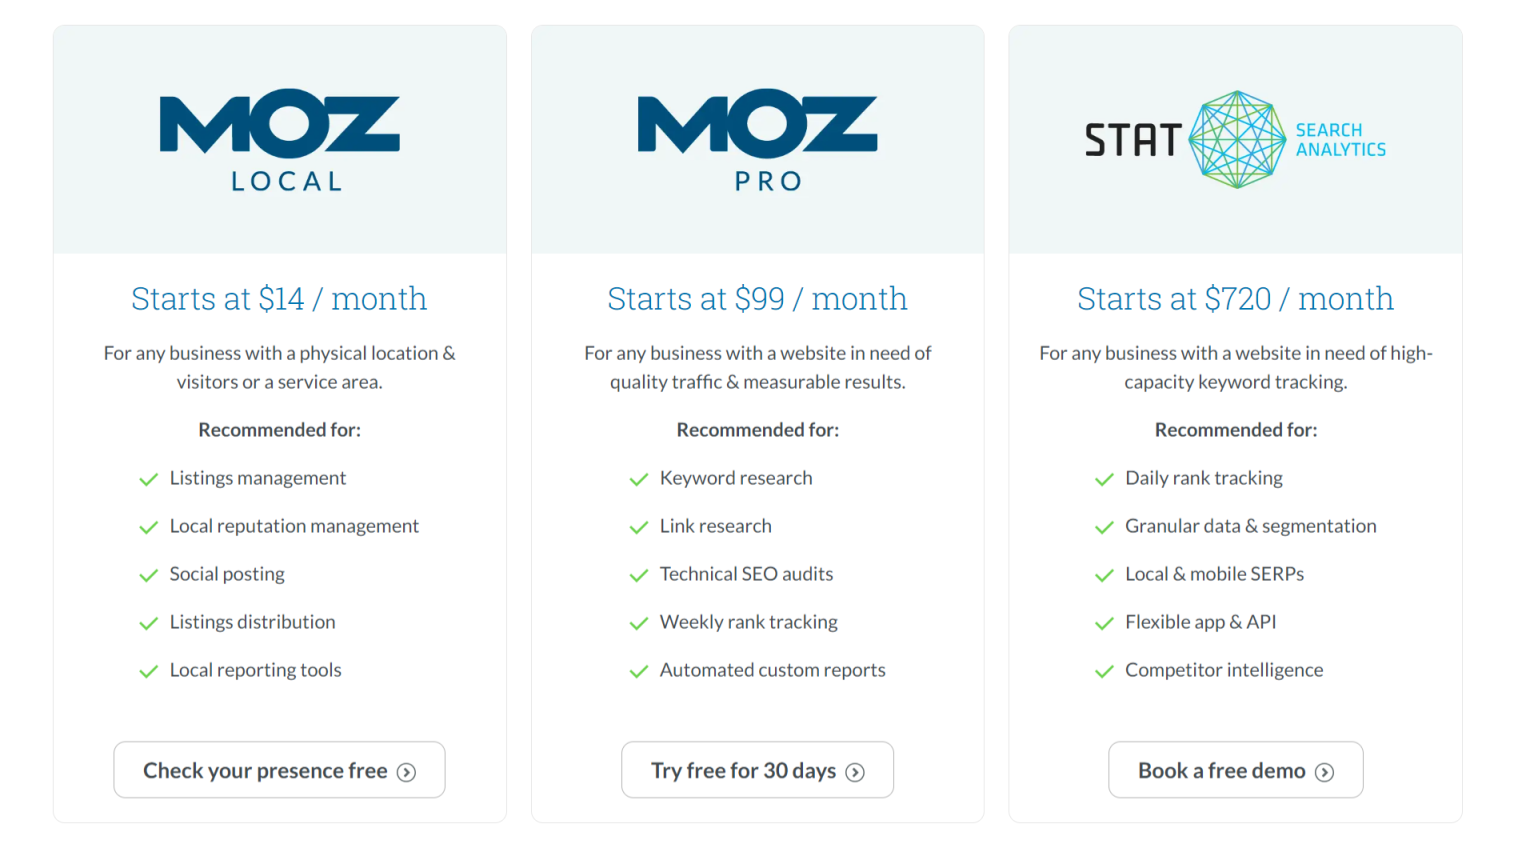
Task: Click the Local reputation management feature text
Action: click(294, 526)
